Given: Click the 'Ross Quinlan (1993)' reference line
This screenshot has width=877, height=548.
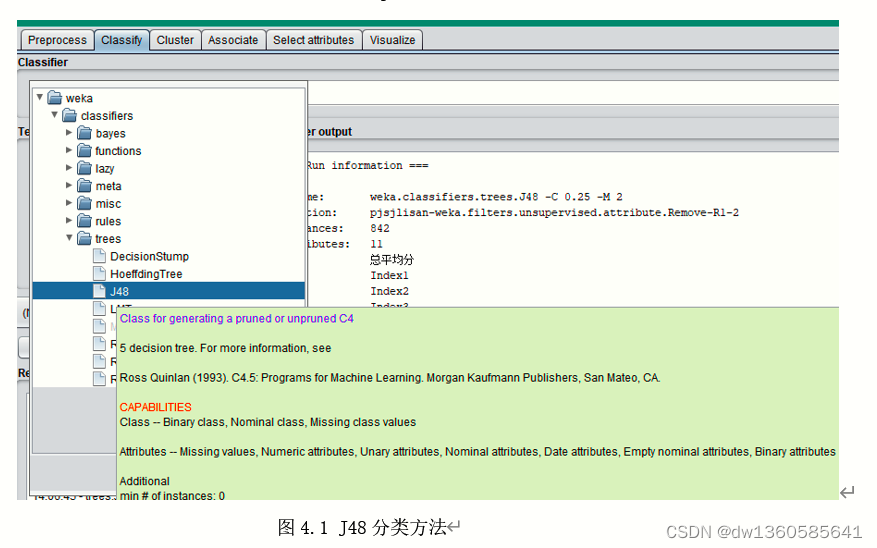Looking at the screenshot, I should tap(390, 378).
